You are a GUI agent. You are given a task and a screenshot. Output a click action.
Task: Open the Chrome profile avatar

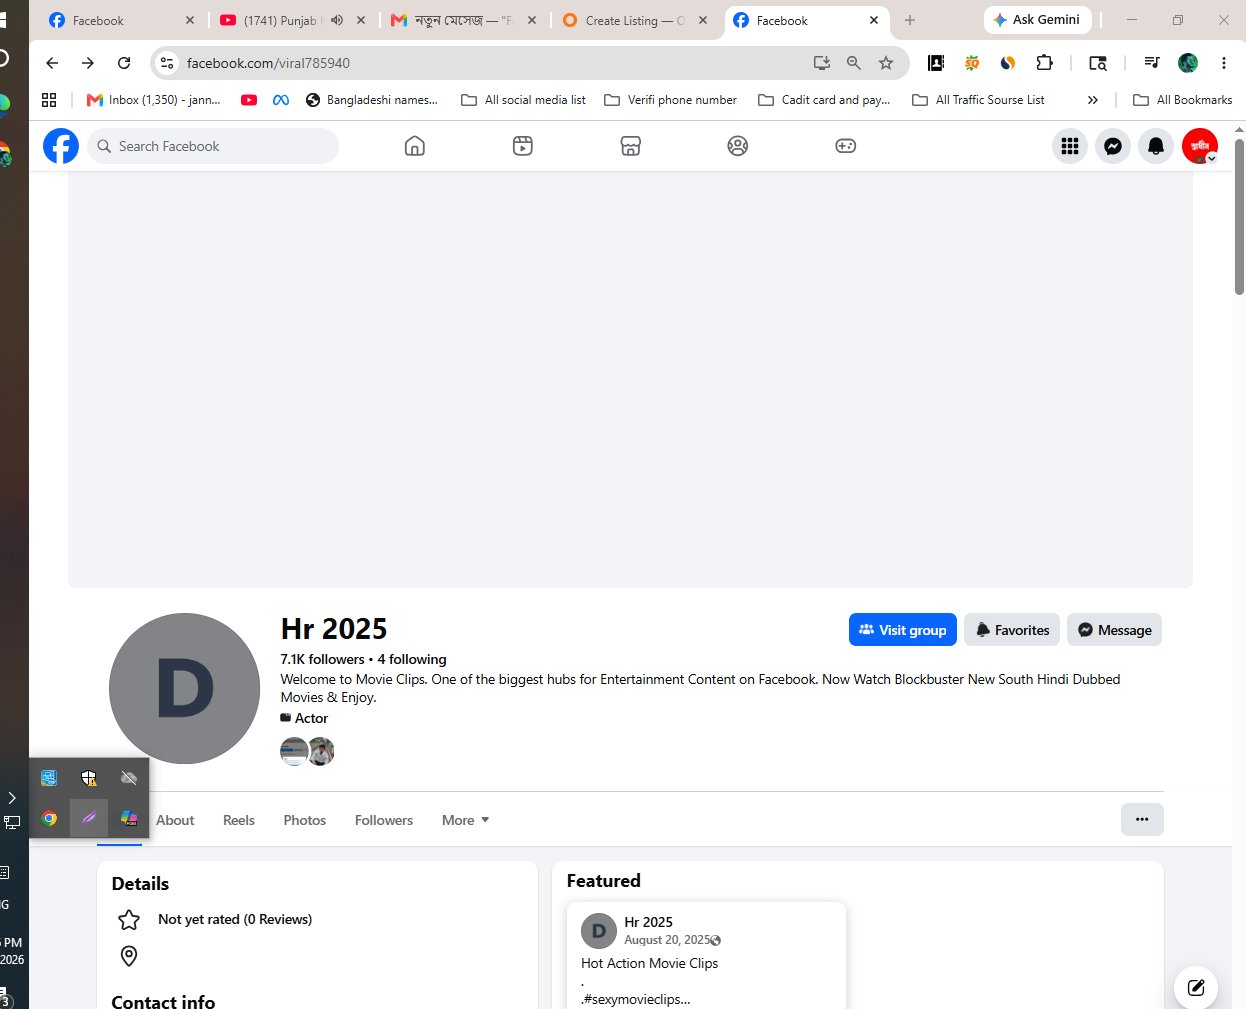pos(1188,63)
